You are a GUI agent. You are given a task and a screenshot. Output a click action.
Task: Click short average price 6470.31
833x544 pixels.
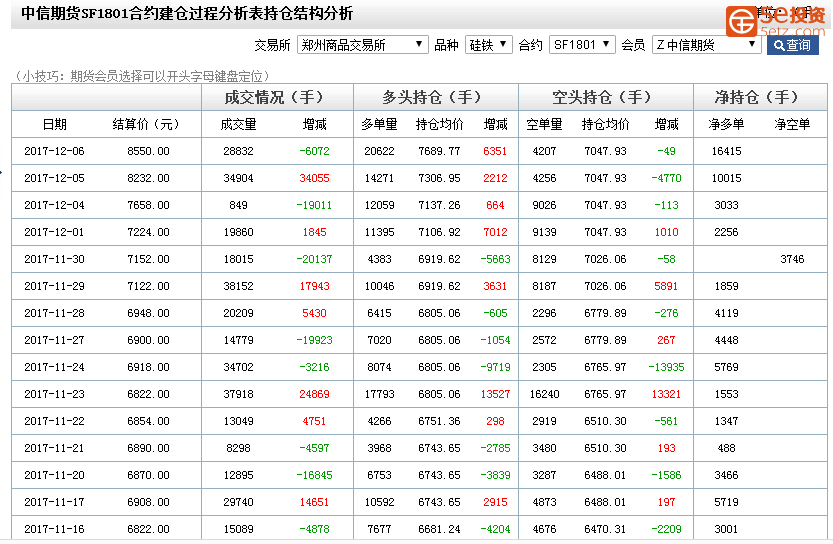(x=605, y=529)
